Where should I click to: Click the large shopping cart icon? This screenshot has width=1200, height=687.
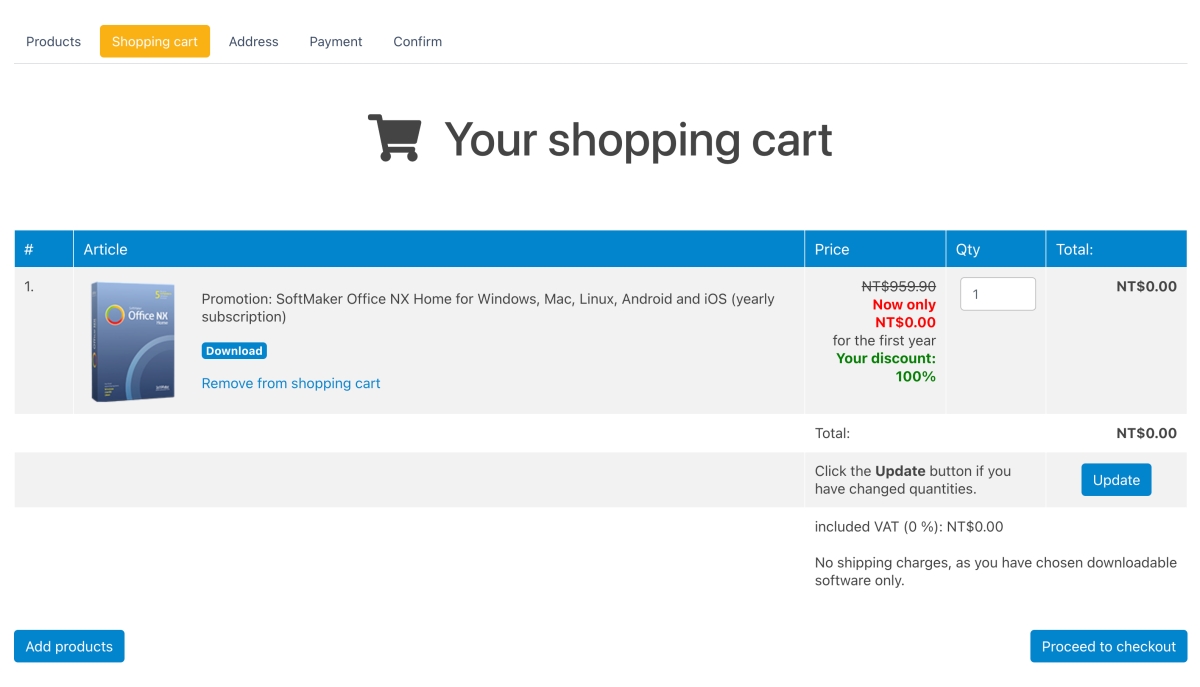(394, 138)
